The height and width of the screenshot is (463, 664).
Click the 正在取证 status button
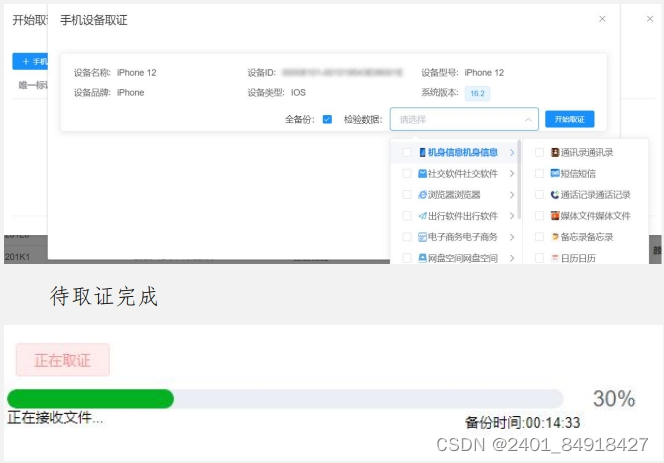pos(63,360)
